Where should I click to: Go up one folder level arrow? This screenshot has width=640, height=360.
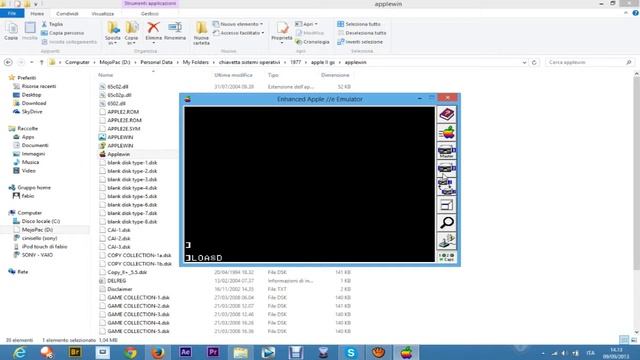tap(41, 62)
